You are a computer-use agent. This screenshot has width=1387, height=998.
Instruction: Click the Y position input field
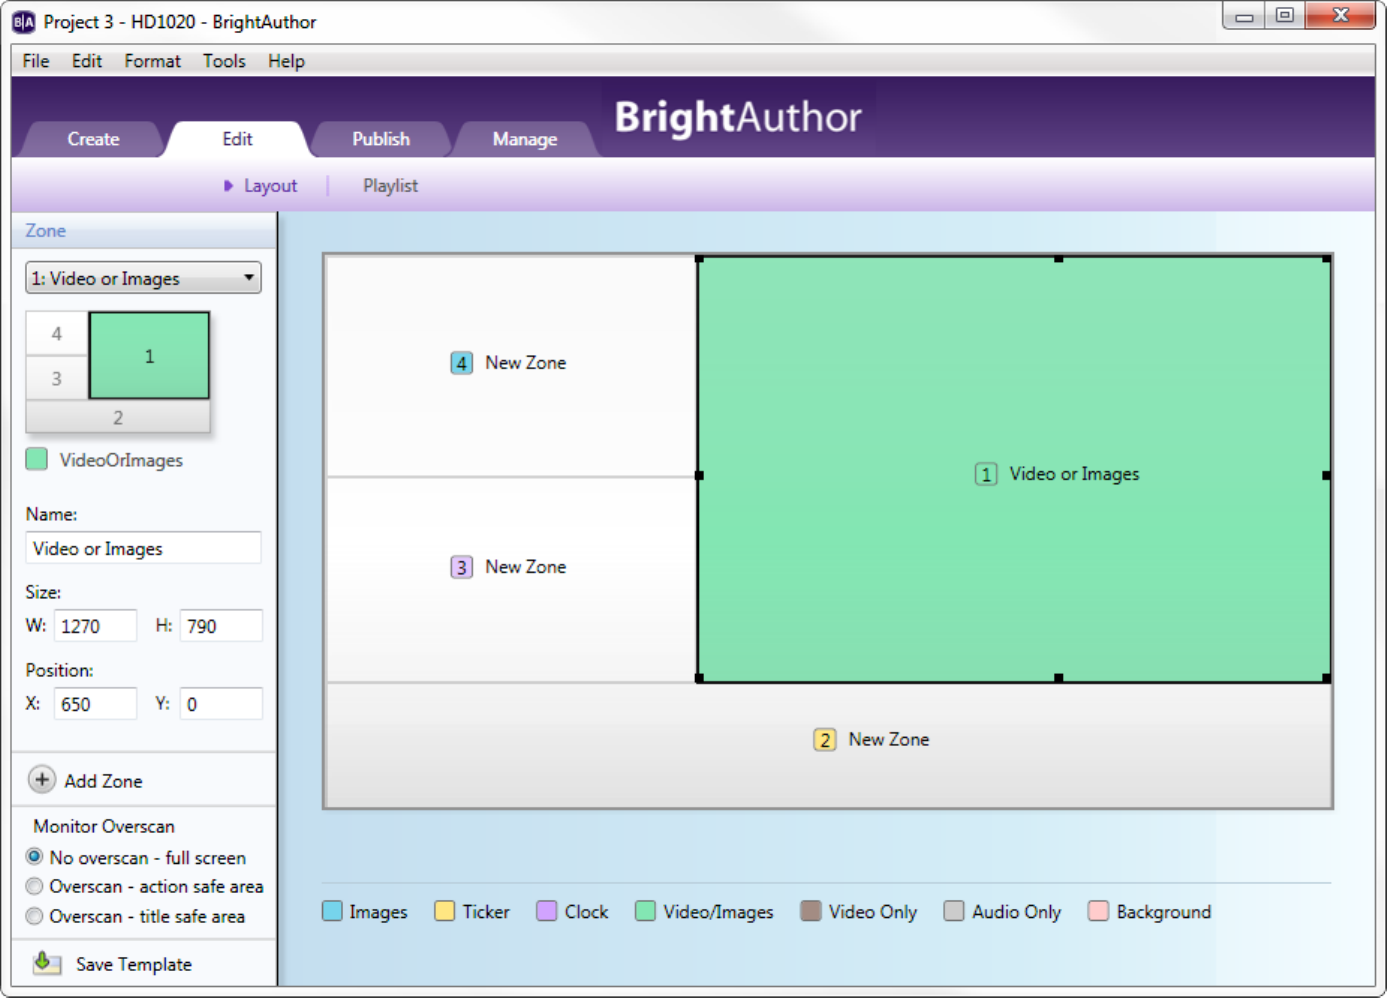[x=221, y=704]
